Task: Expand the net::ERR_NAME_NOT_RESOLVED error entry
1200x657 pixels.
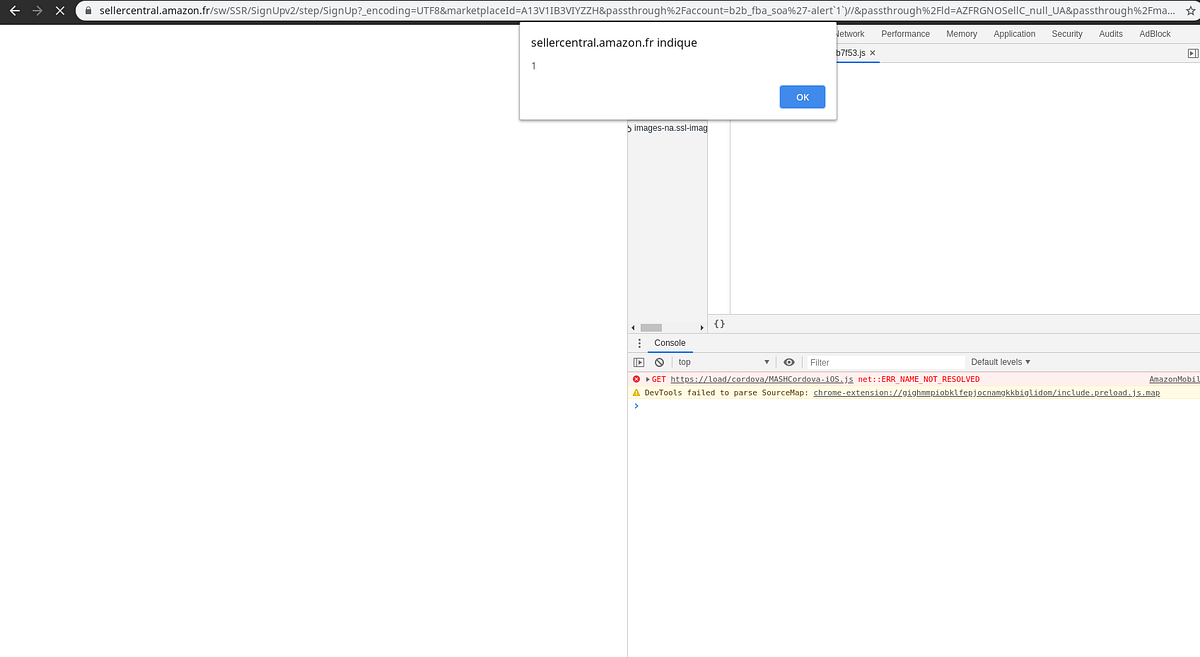Action: pos(649,379)
